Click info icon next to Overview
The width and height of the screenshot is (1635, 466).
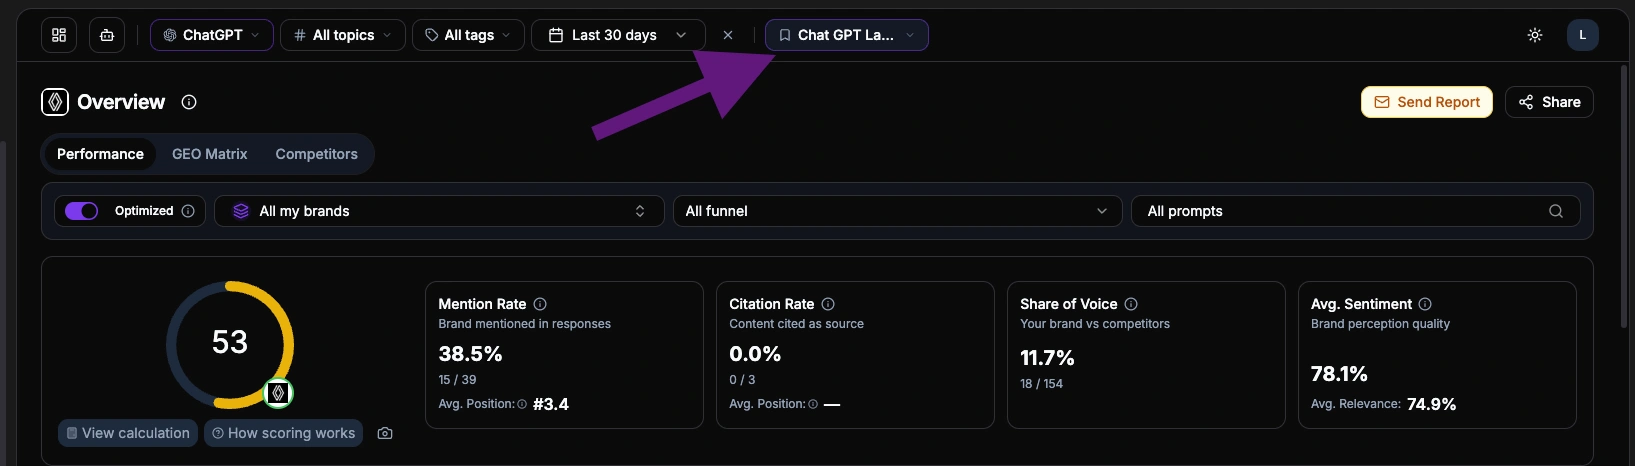coord(189,102)
